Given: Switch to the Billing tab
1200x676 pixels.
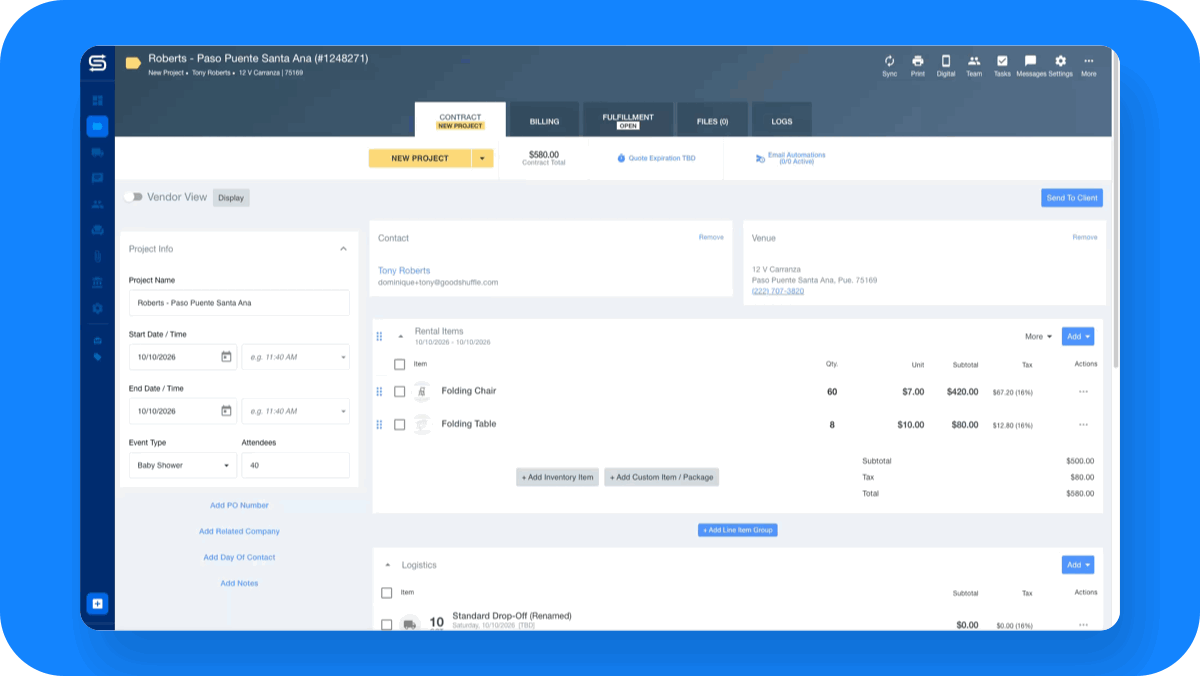Looking at the screenshot, I should point(544,121).
